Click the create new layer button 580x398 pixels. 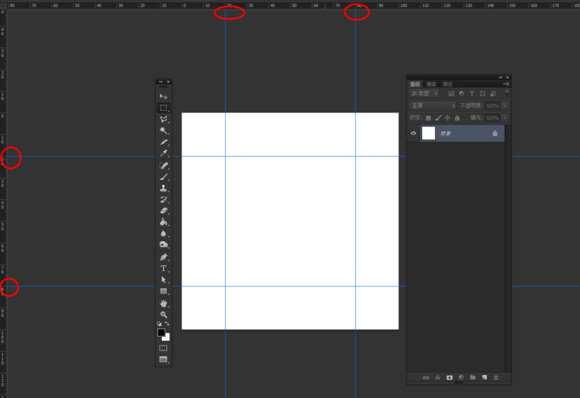click(484, 378)
